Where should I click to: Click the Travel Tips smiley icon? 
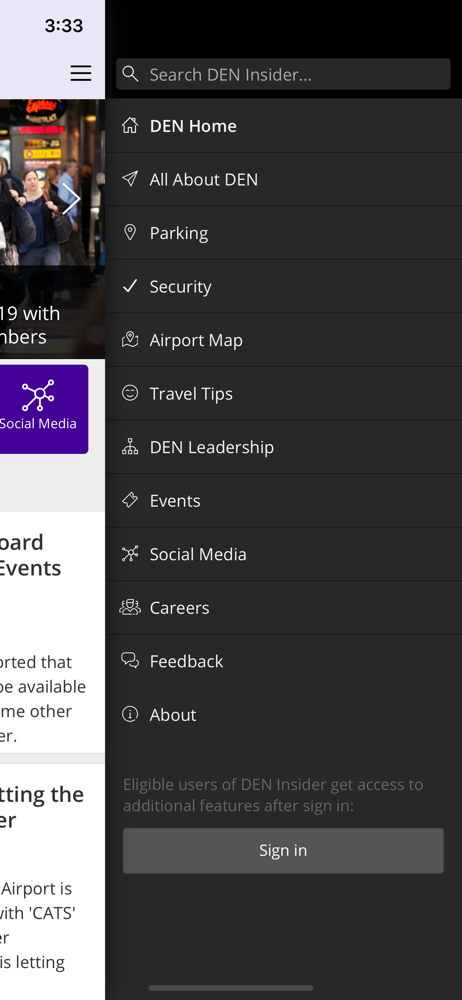point(130,393)
